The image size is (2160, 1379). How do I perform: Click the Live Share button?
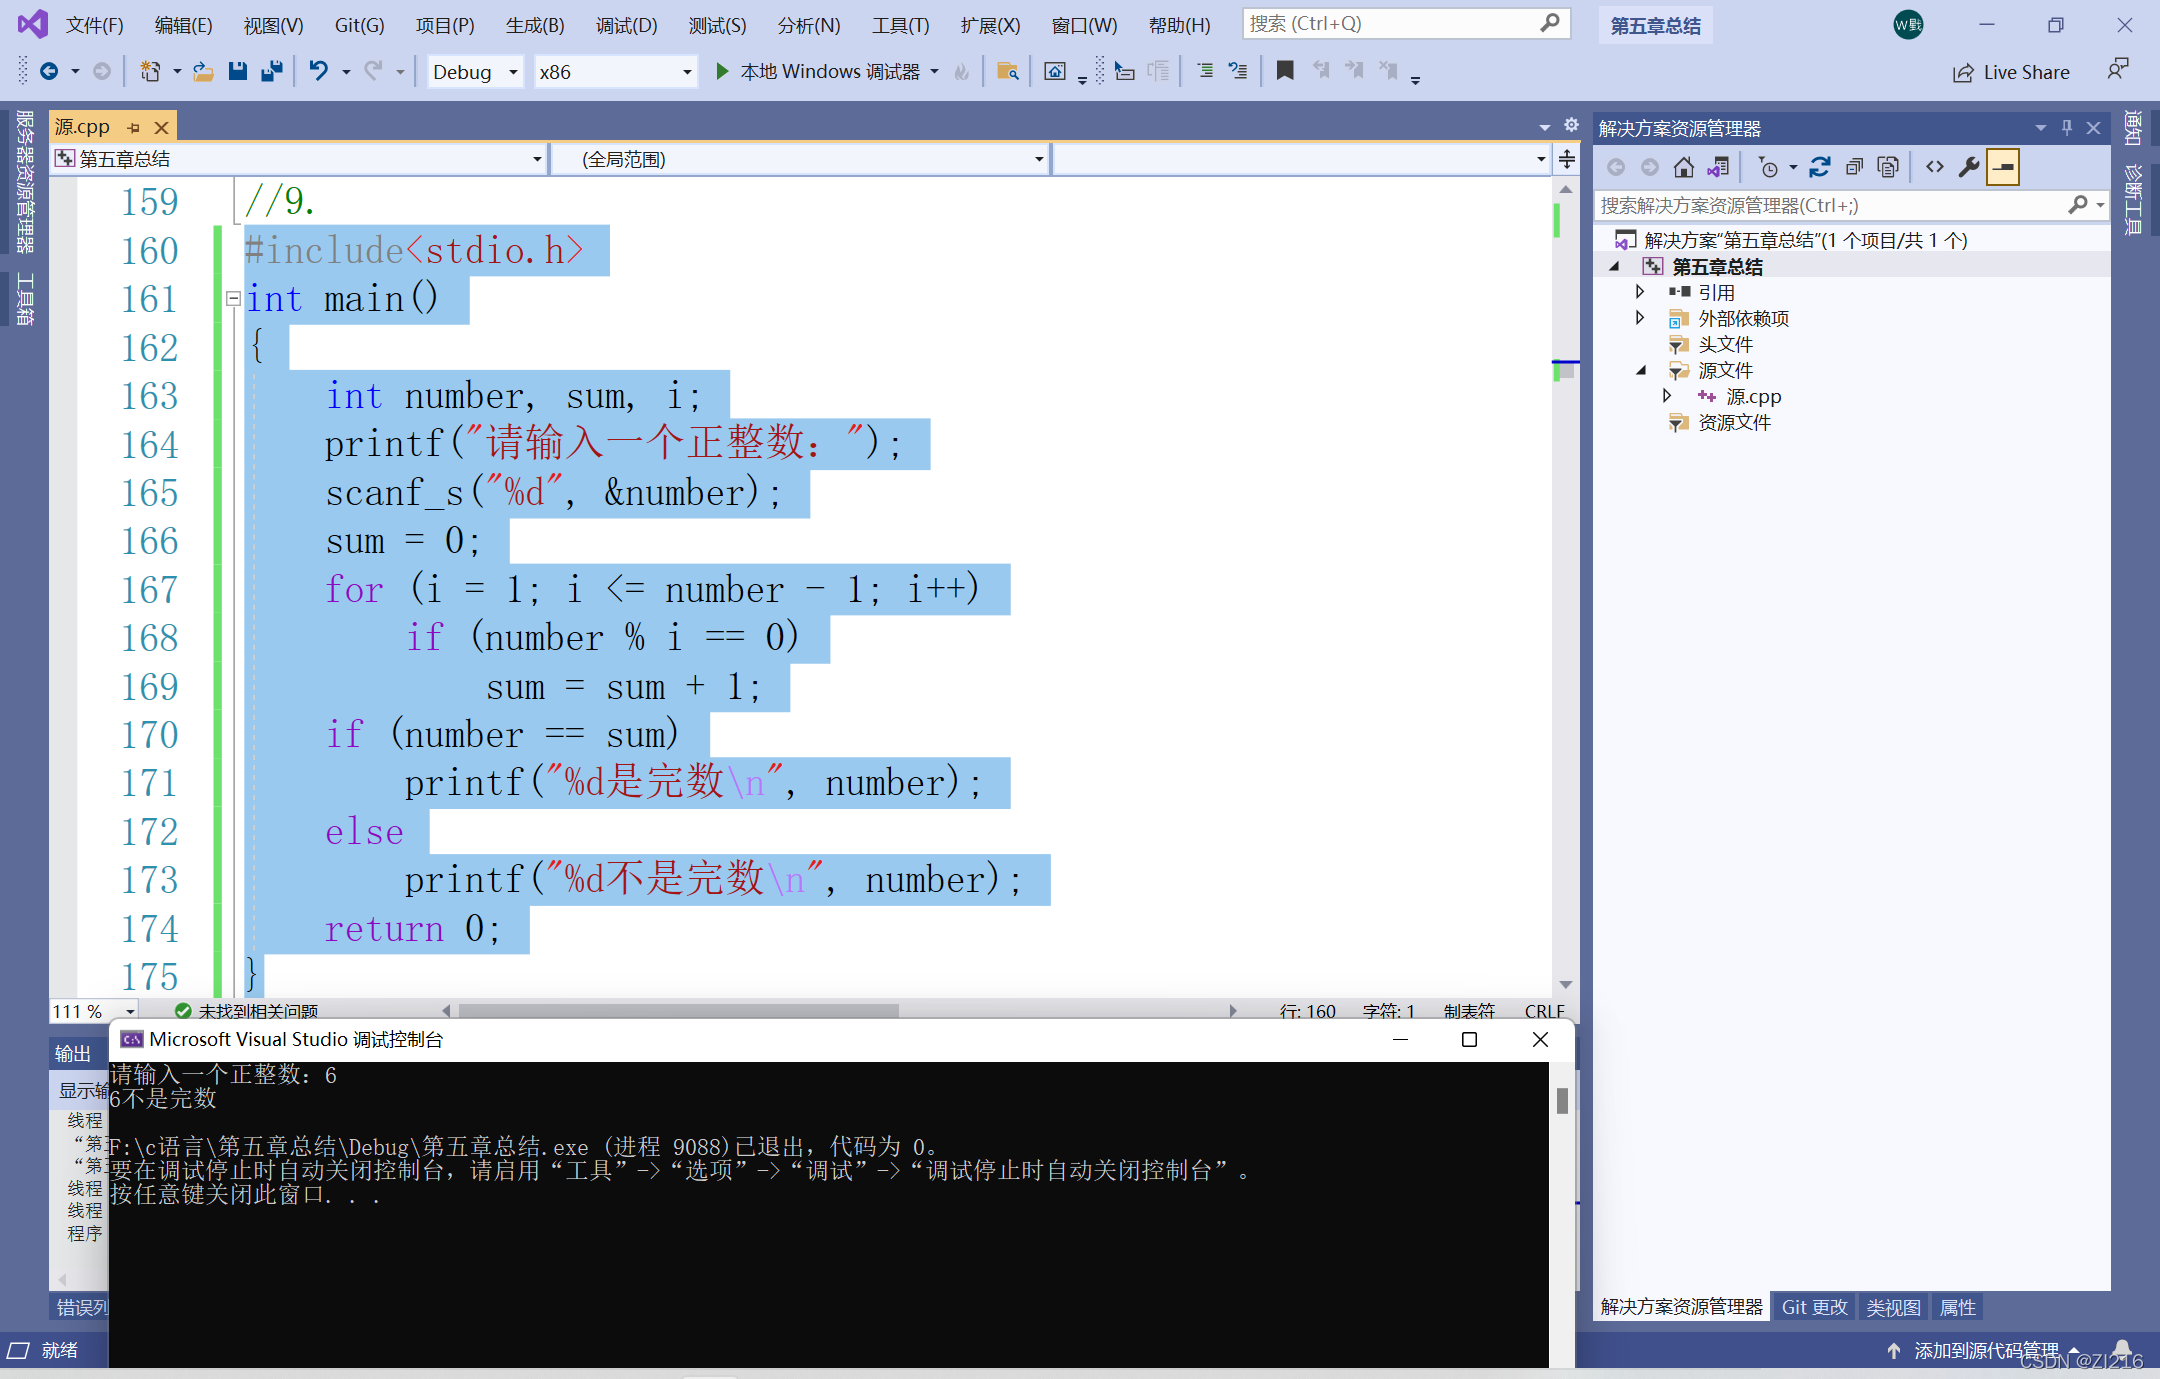2011,72
